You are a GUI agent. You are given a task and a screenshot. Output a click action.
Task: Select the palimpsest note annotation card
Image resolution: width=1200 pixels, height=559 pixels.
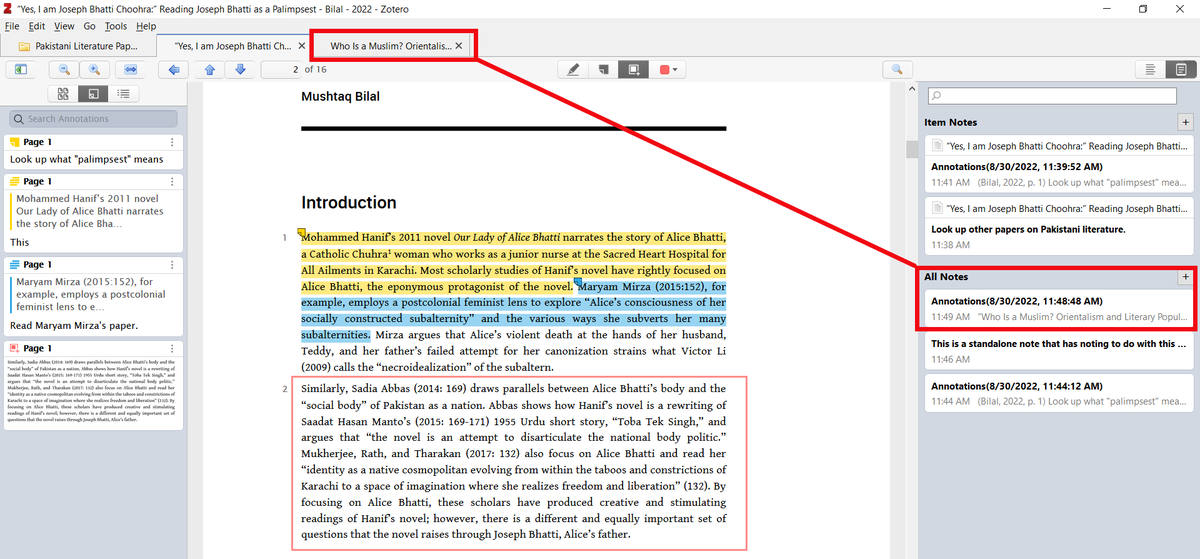point(93,151)
